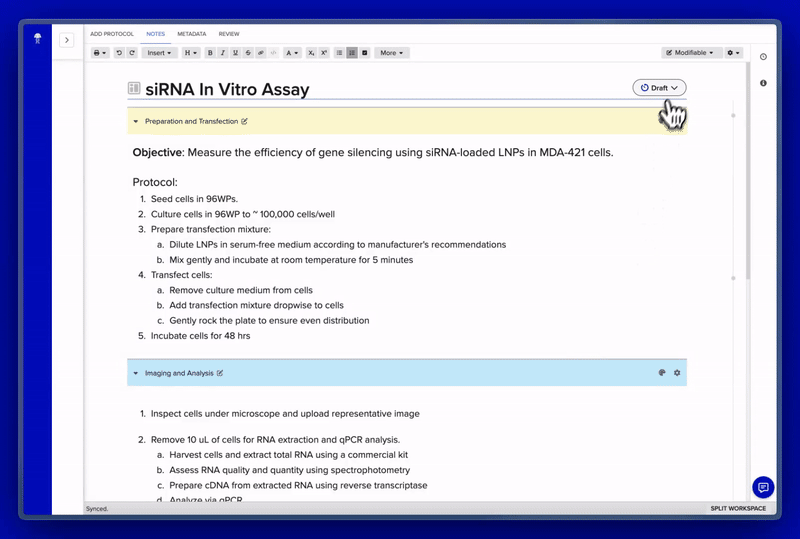
Task: Insert a hyperlink using link icon
Action: click(x=261, y=53)
